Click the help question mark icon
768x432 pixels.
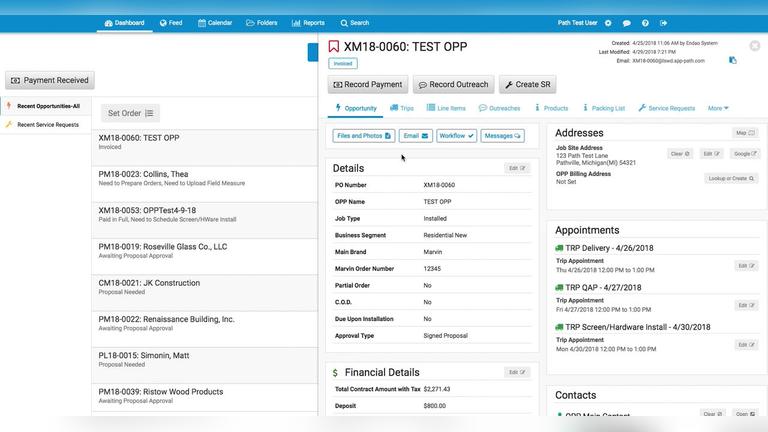coord(645,23)
